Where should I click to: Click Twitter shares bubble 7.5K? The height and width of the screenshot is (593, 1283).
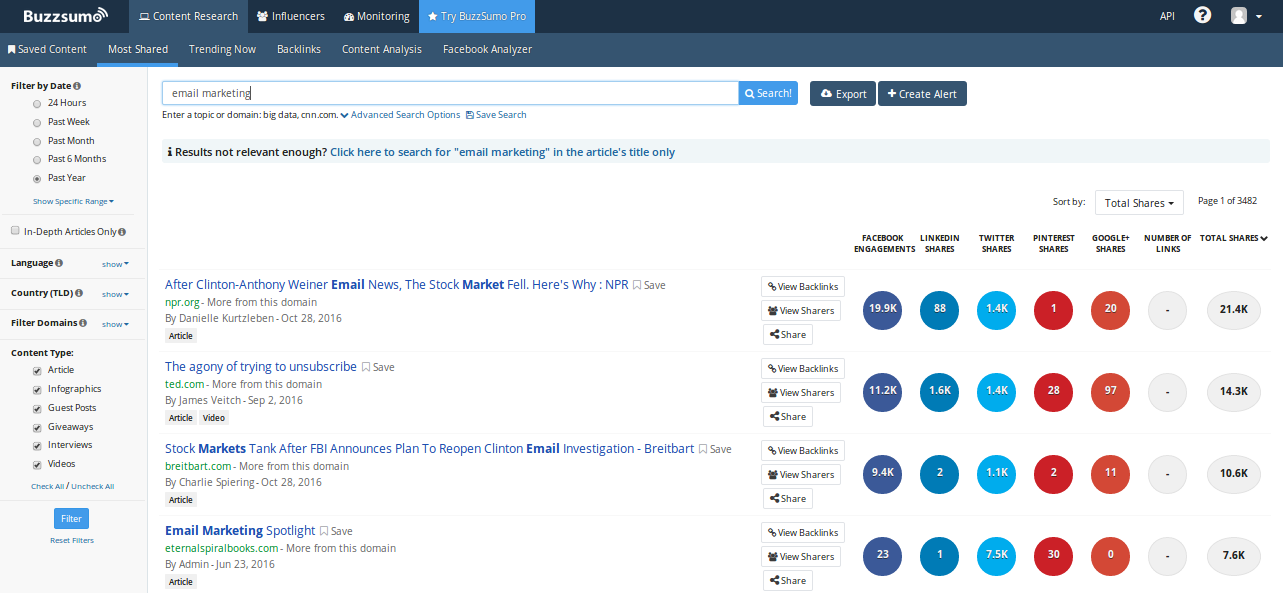996,556
